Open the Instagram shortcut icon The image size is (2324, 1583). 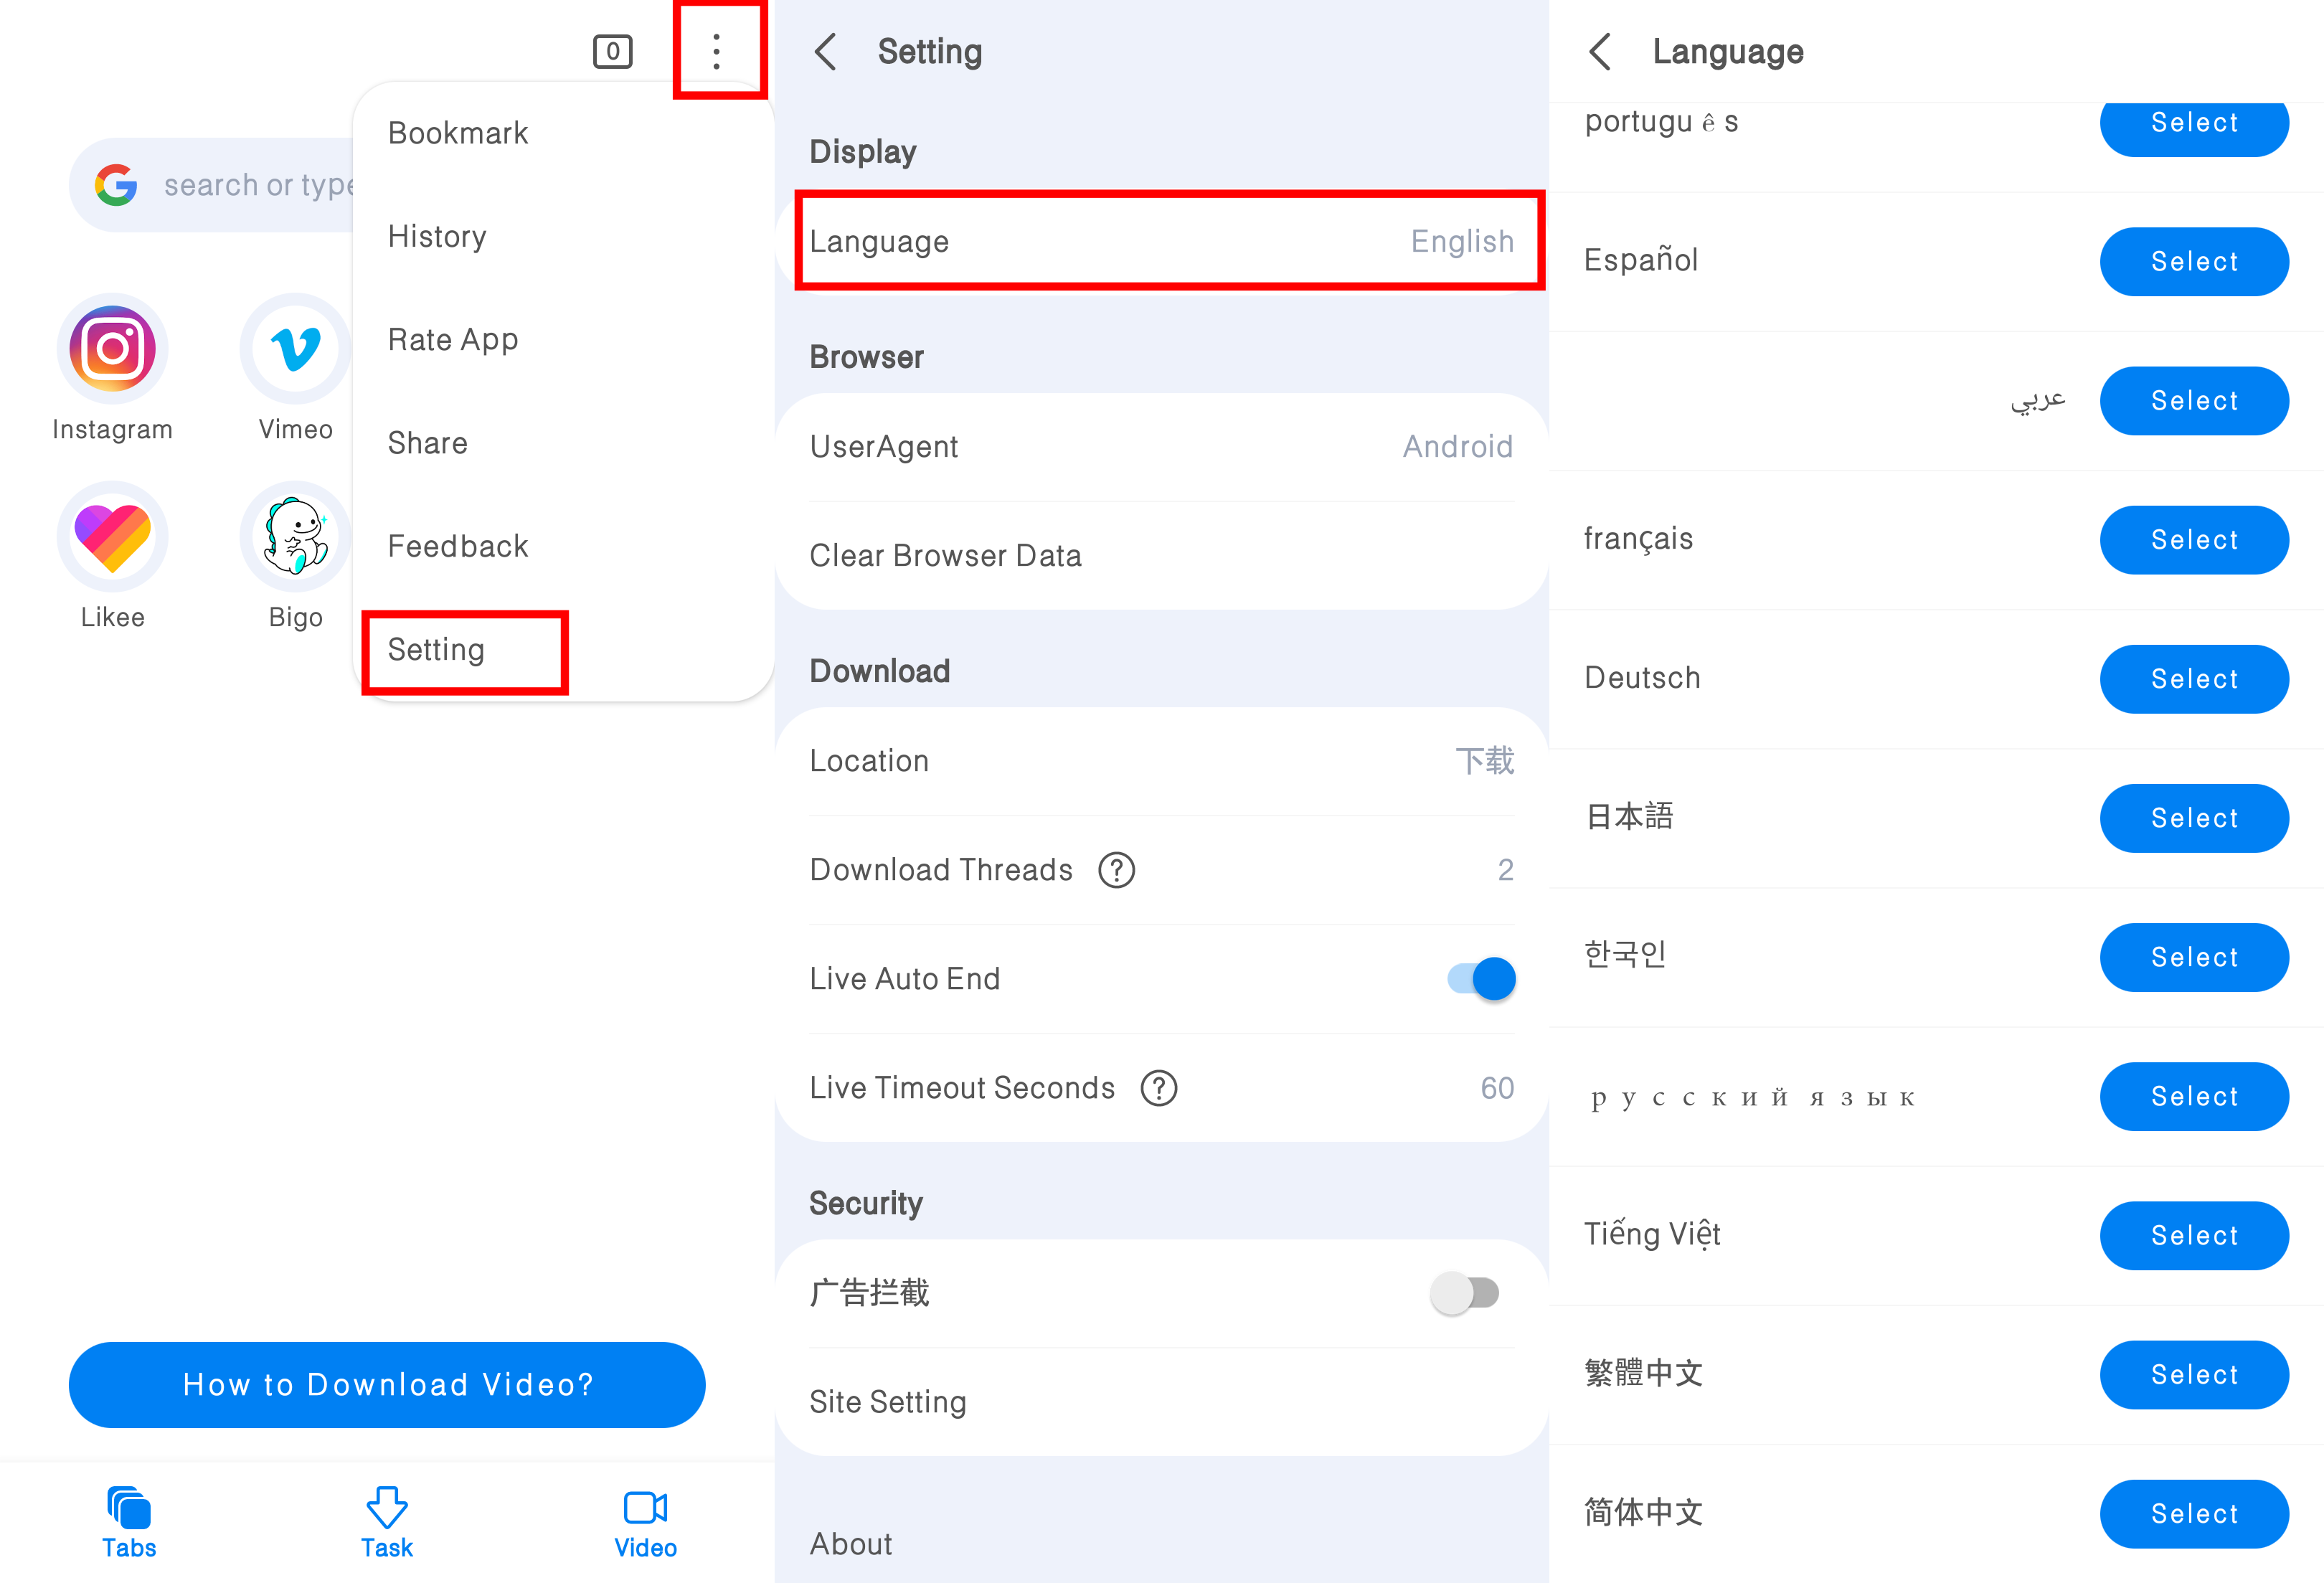click(x=112, y=349)
